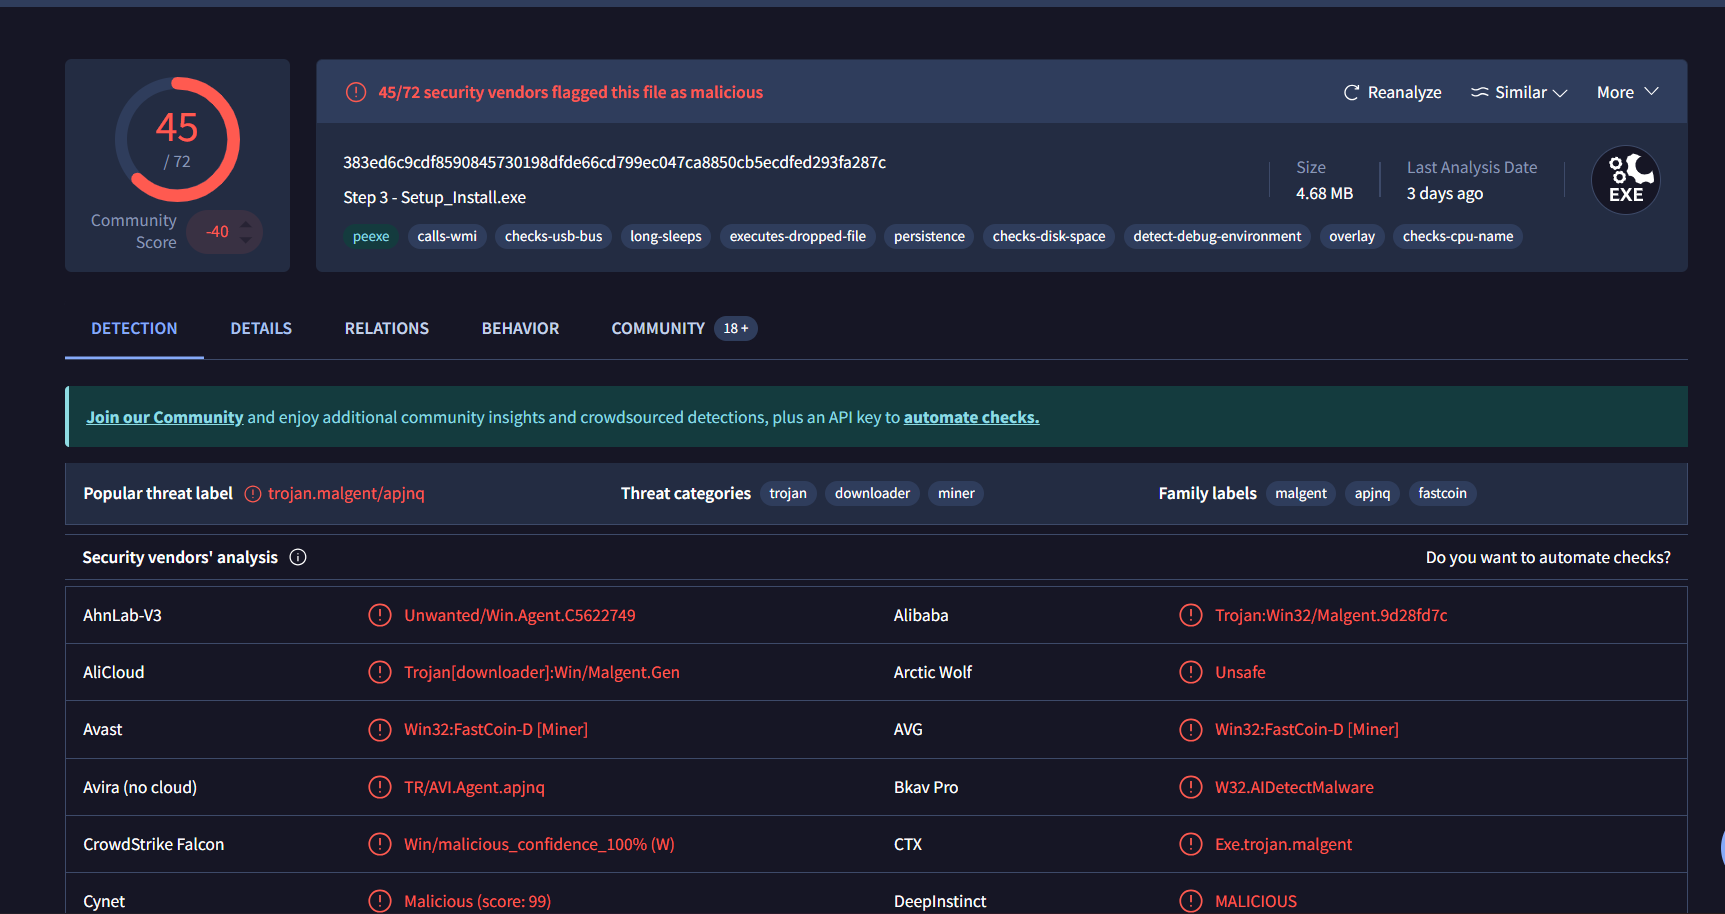
Task: Vote up the community score arrow
Action: (246, 224)
